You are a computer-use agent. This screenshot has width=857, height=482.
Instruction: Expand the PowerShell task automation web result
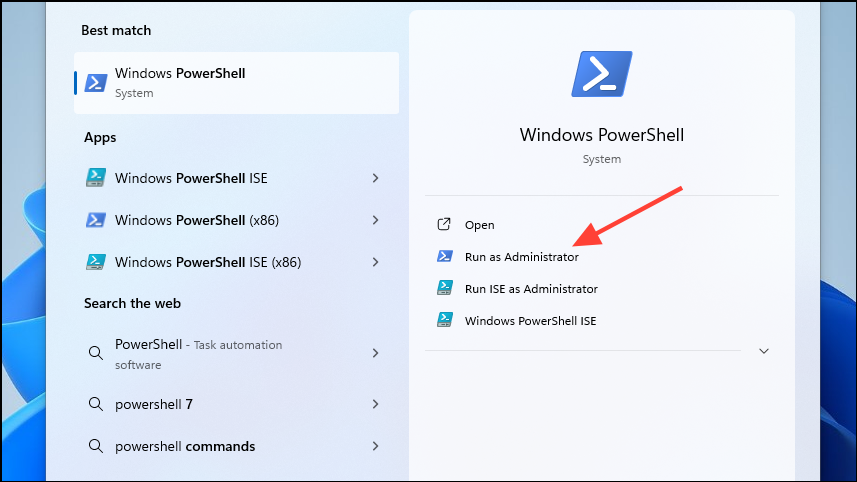375,353
